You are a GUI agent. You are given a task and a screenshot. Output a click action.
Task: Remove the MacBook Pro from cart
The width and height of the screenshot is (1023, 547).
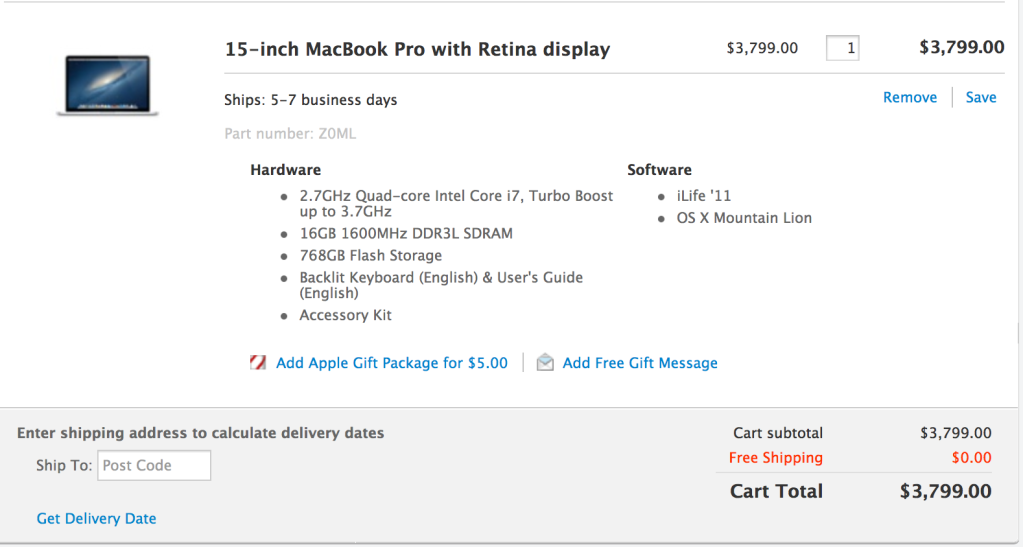[x=909, y=97]
